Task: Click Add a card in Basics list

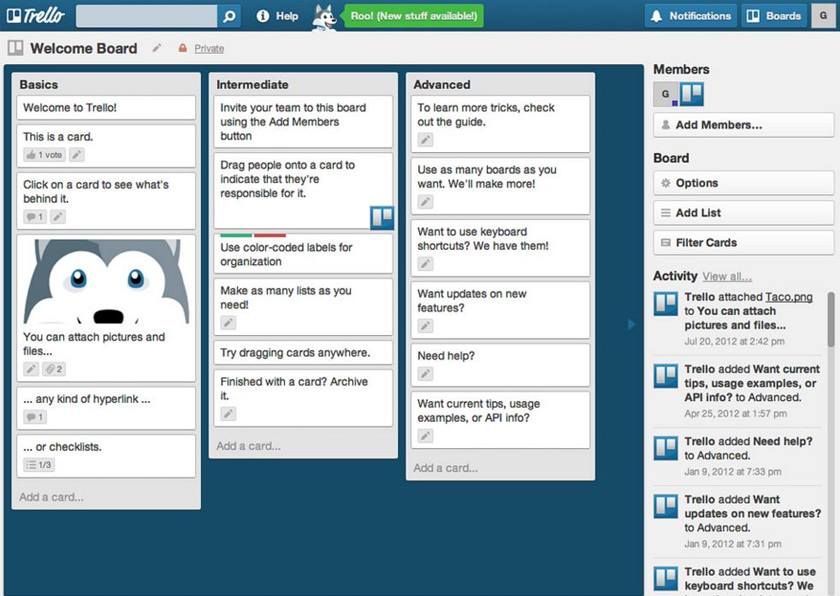Action: click(51, 497)
